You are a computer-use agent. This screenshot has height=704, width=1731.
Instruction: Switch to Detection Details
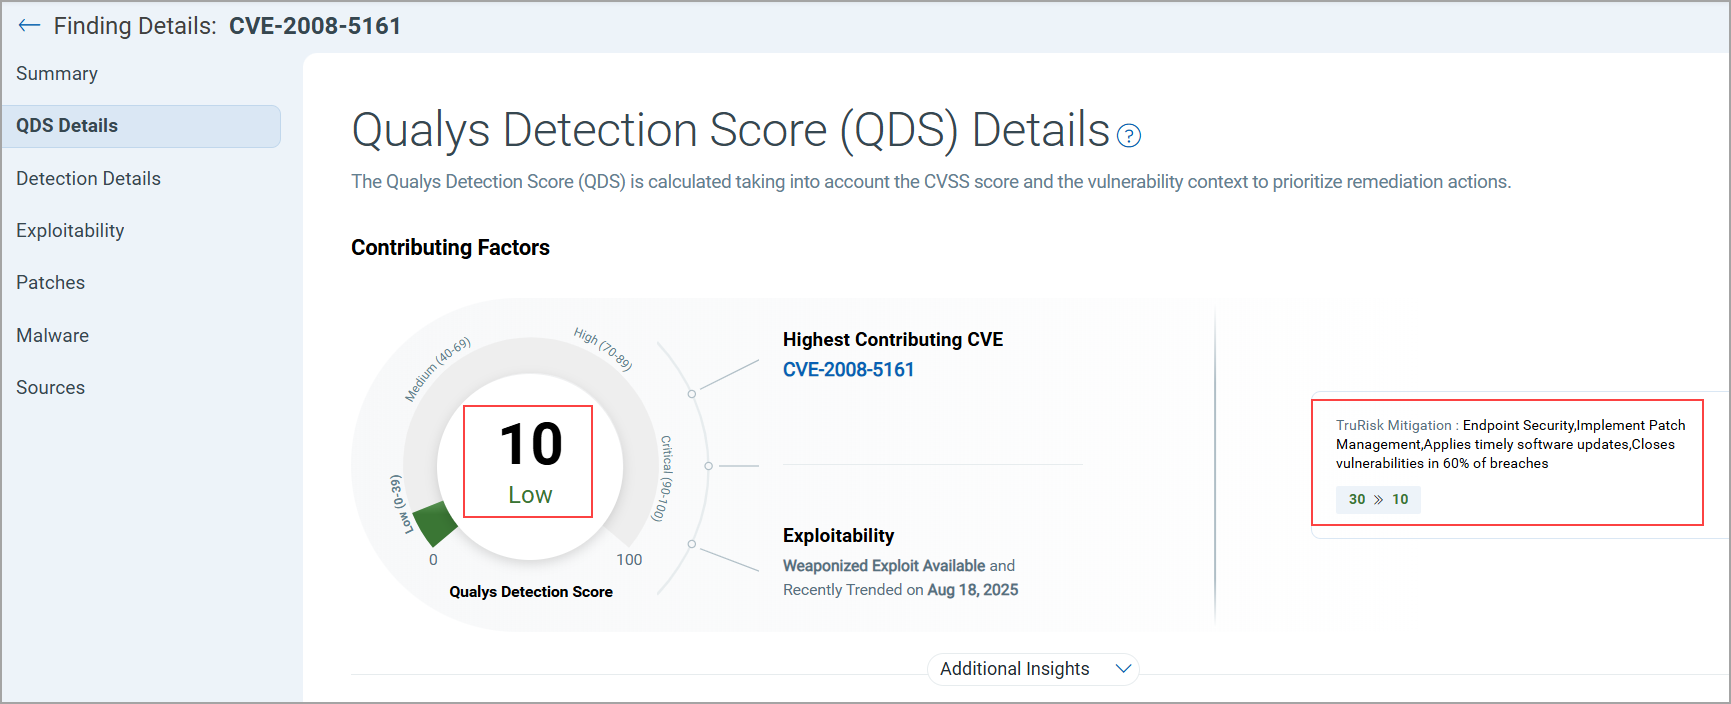click(x=88, y=179)
